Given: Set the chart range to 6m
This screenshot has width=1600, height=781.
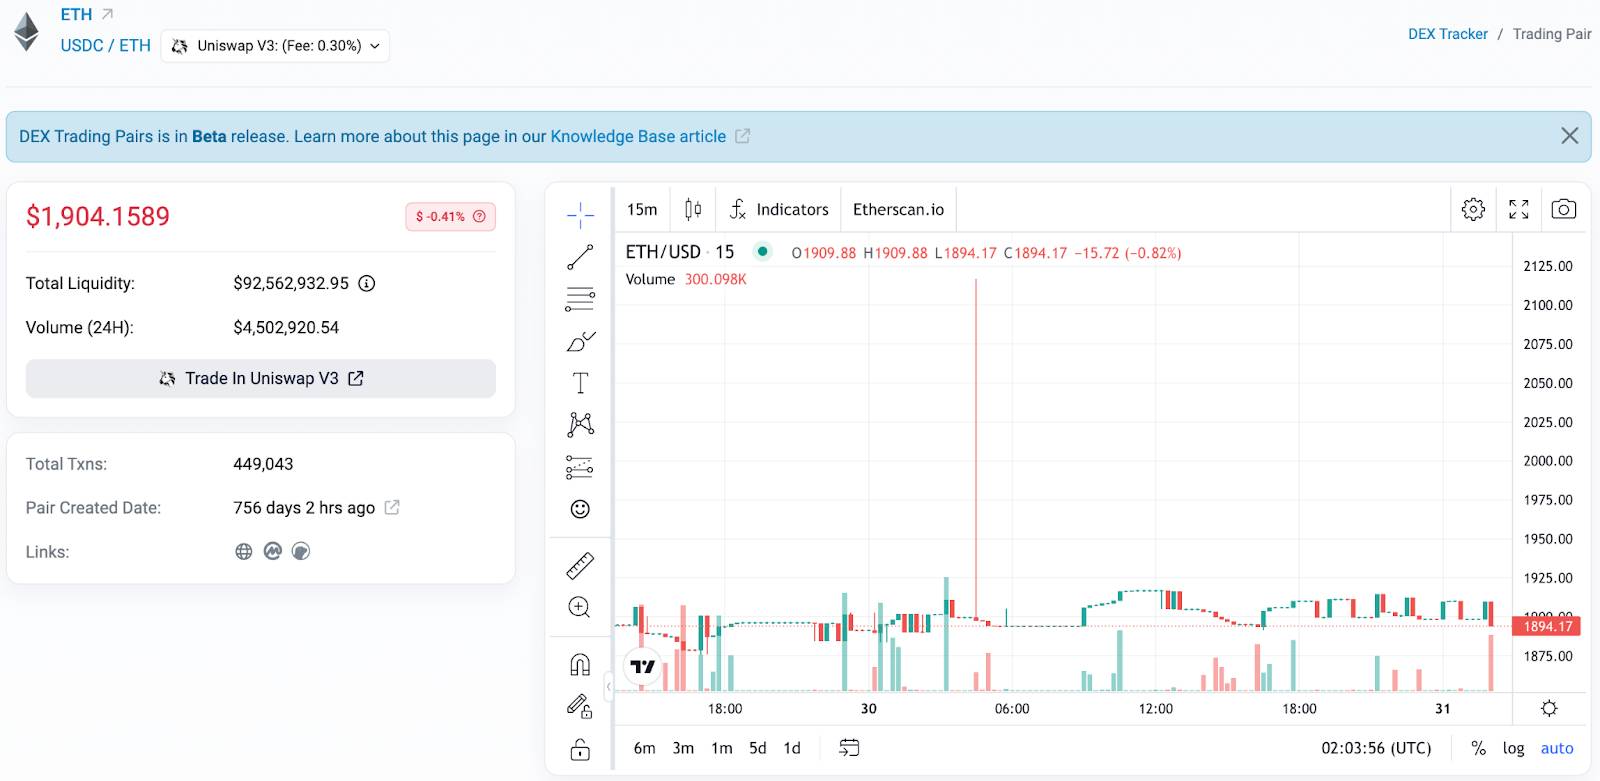Looking at the screenshot, I should [x=645, y=748].
